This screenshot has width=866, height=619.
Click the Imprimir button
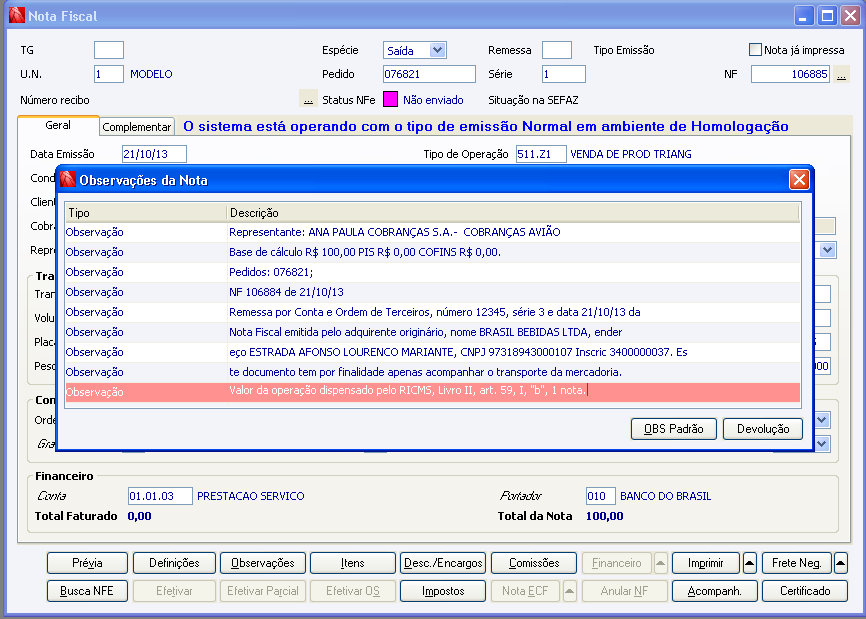pos(705,563)
